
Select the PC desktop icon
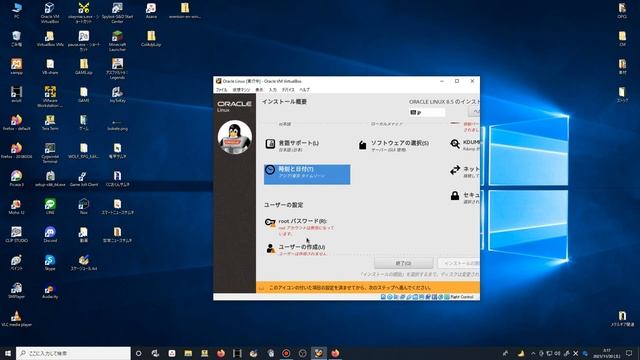pyautogui.click(x=16, y=11)
